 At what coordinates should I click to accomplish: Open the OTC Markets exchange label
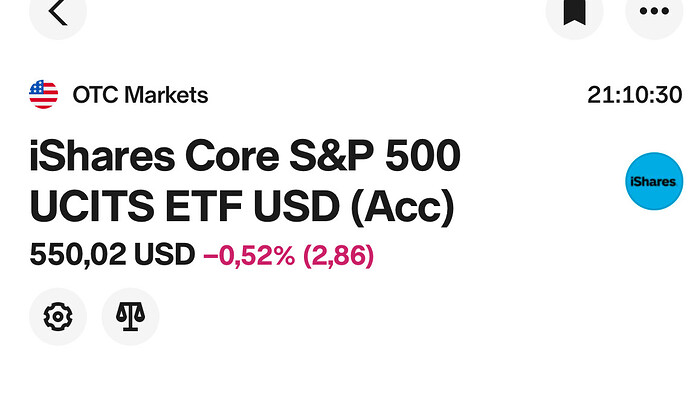140,96
